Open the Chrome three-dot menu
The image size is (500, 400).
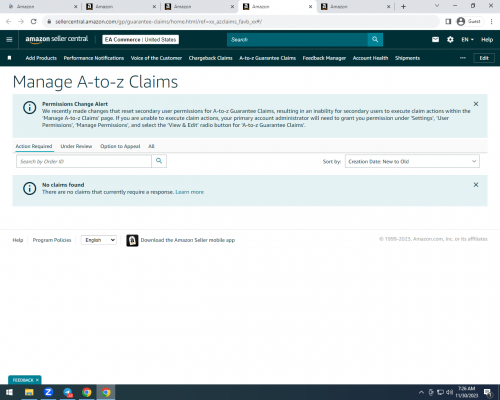491,22
